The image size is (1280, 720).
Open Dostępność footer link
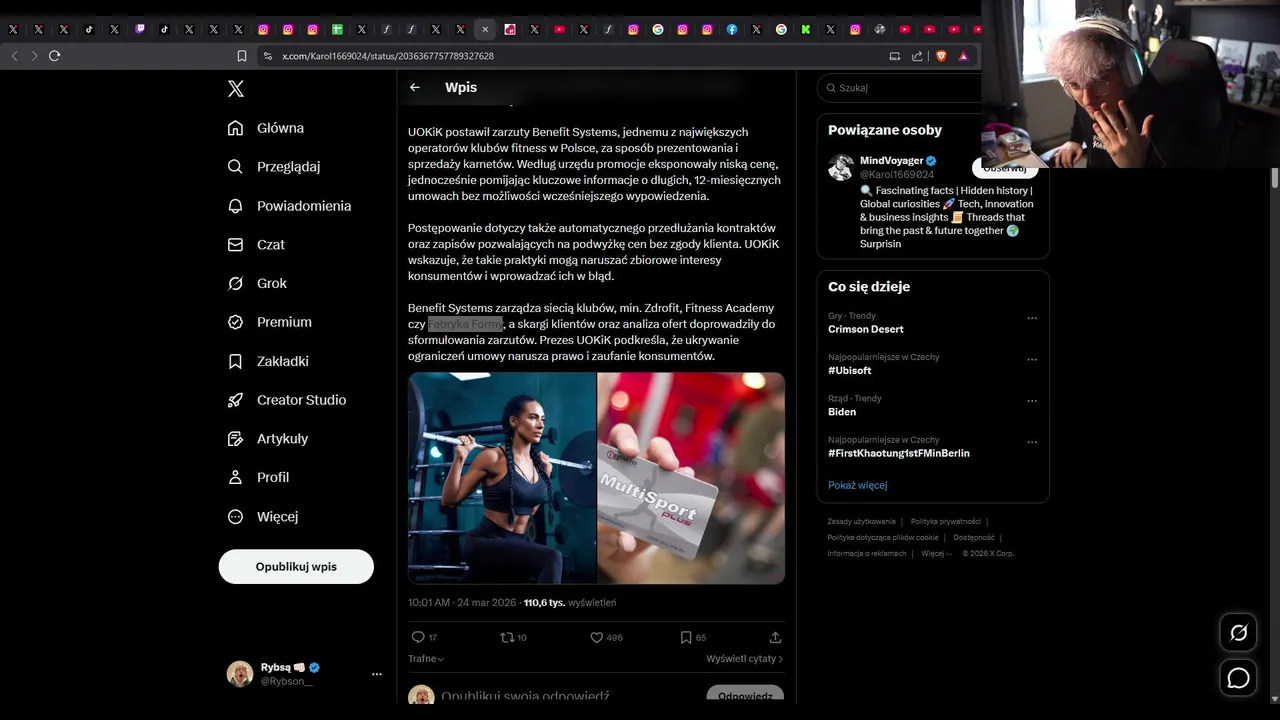(x=974, y=538)
